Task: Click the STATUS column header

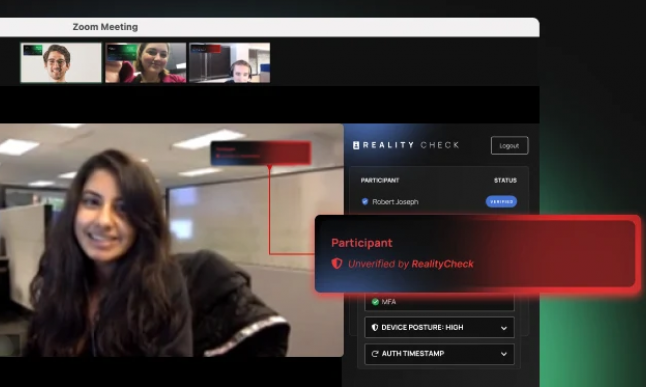Action: (x=505, y=180)
